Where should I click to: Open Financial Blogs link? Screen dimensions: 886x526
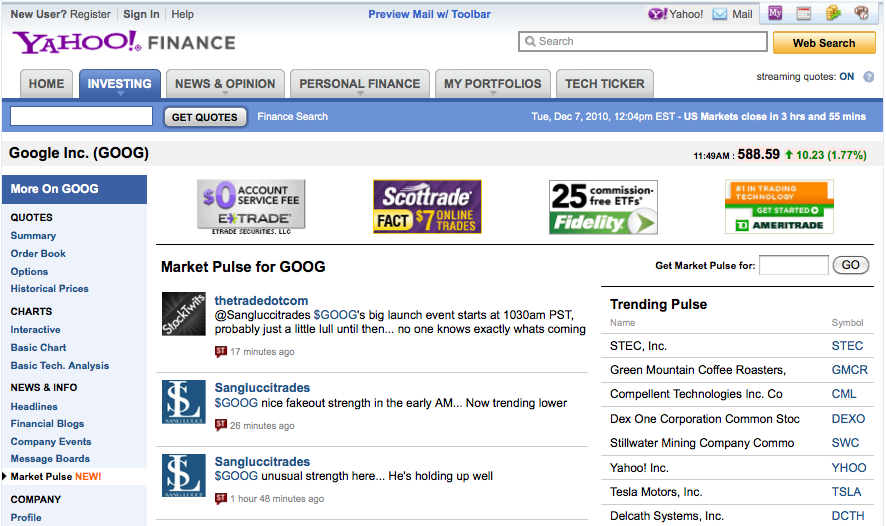[47, 424]
